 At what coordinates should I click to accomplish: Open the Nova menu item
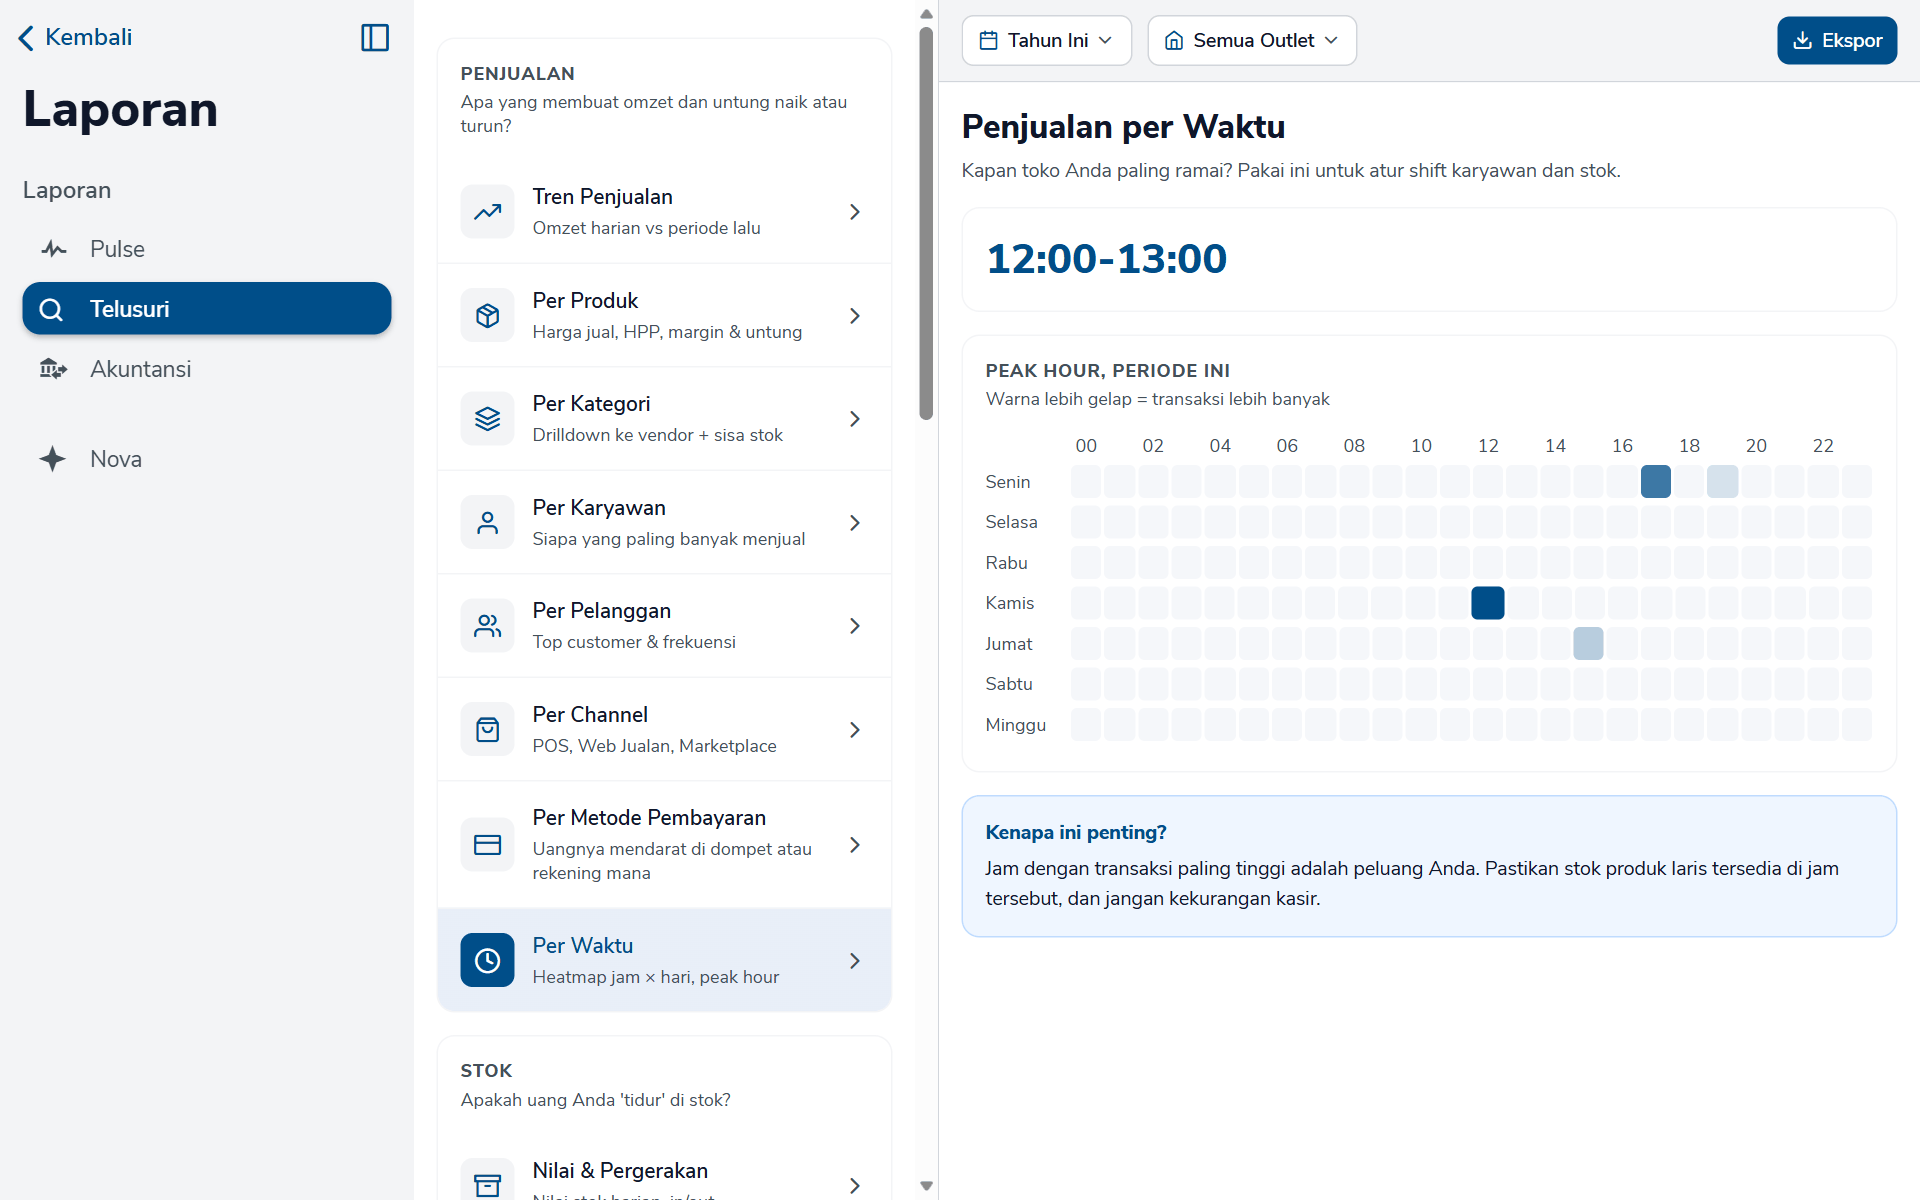pos(207,459)
